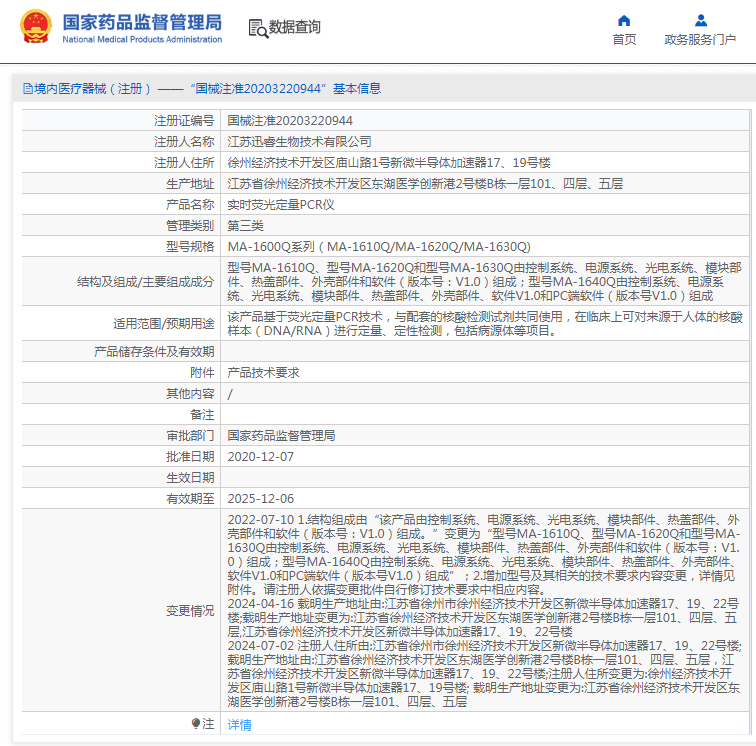Viewport: 756px width, 746px height.
Task: Click the 注册证编号 label
Action: tap(184, 121)
